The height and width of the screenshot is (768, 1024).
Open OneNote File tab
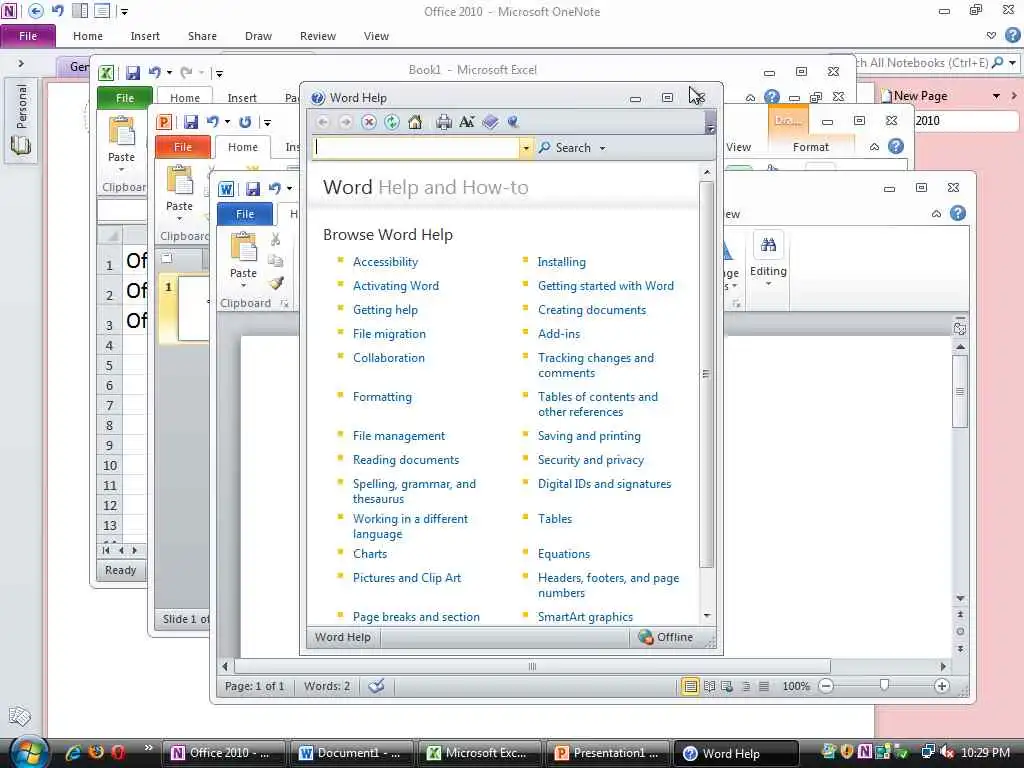[28, 36]
